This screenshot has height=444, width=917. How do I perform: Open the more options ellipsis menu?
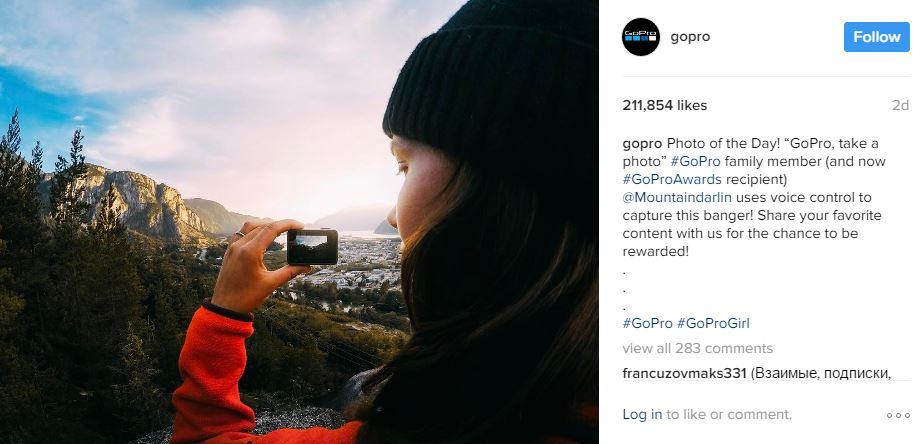[x=898, y=415]
